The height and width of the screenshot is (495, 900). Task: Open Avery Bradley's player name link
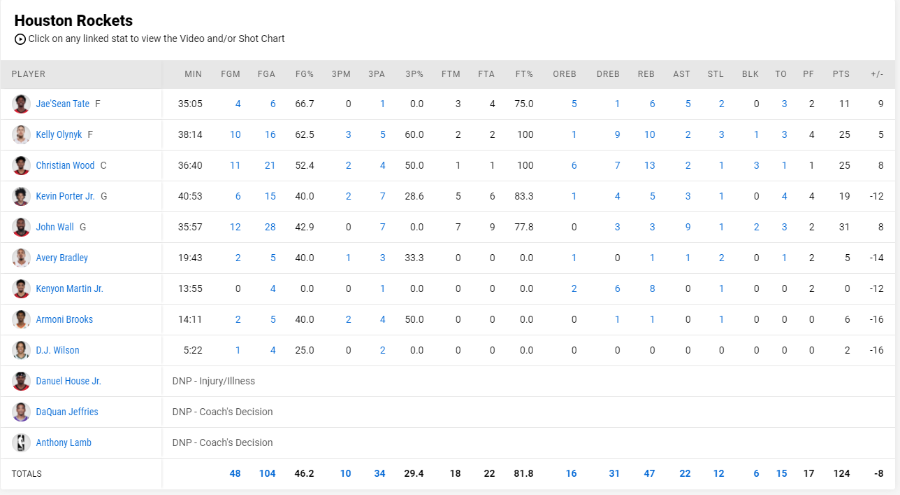point(62,258)
